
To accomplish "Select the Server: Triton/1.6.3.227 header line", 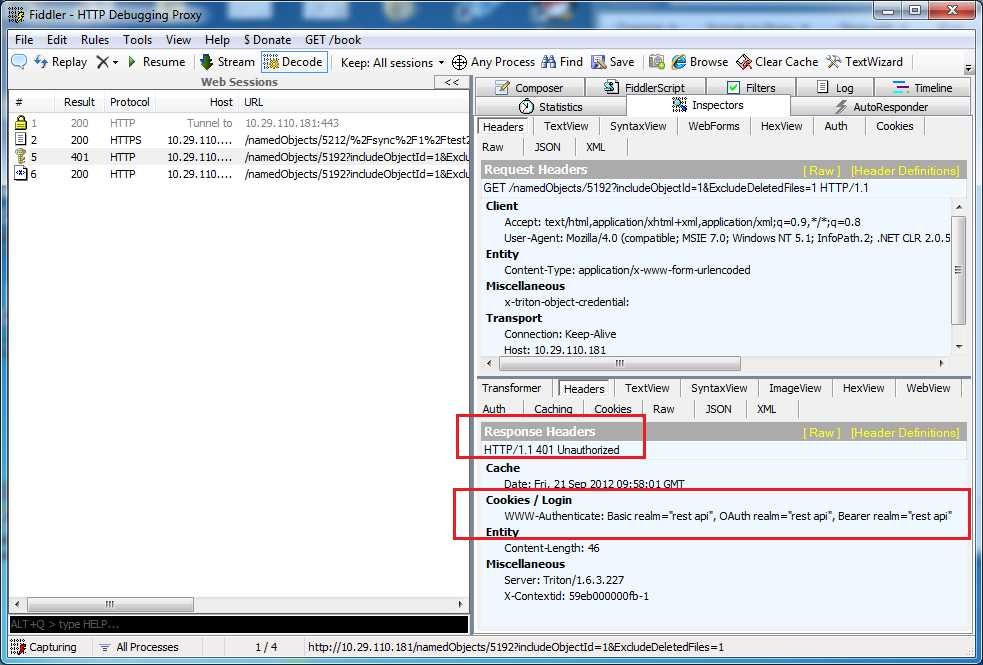I will 564,580.
